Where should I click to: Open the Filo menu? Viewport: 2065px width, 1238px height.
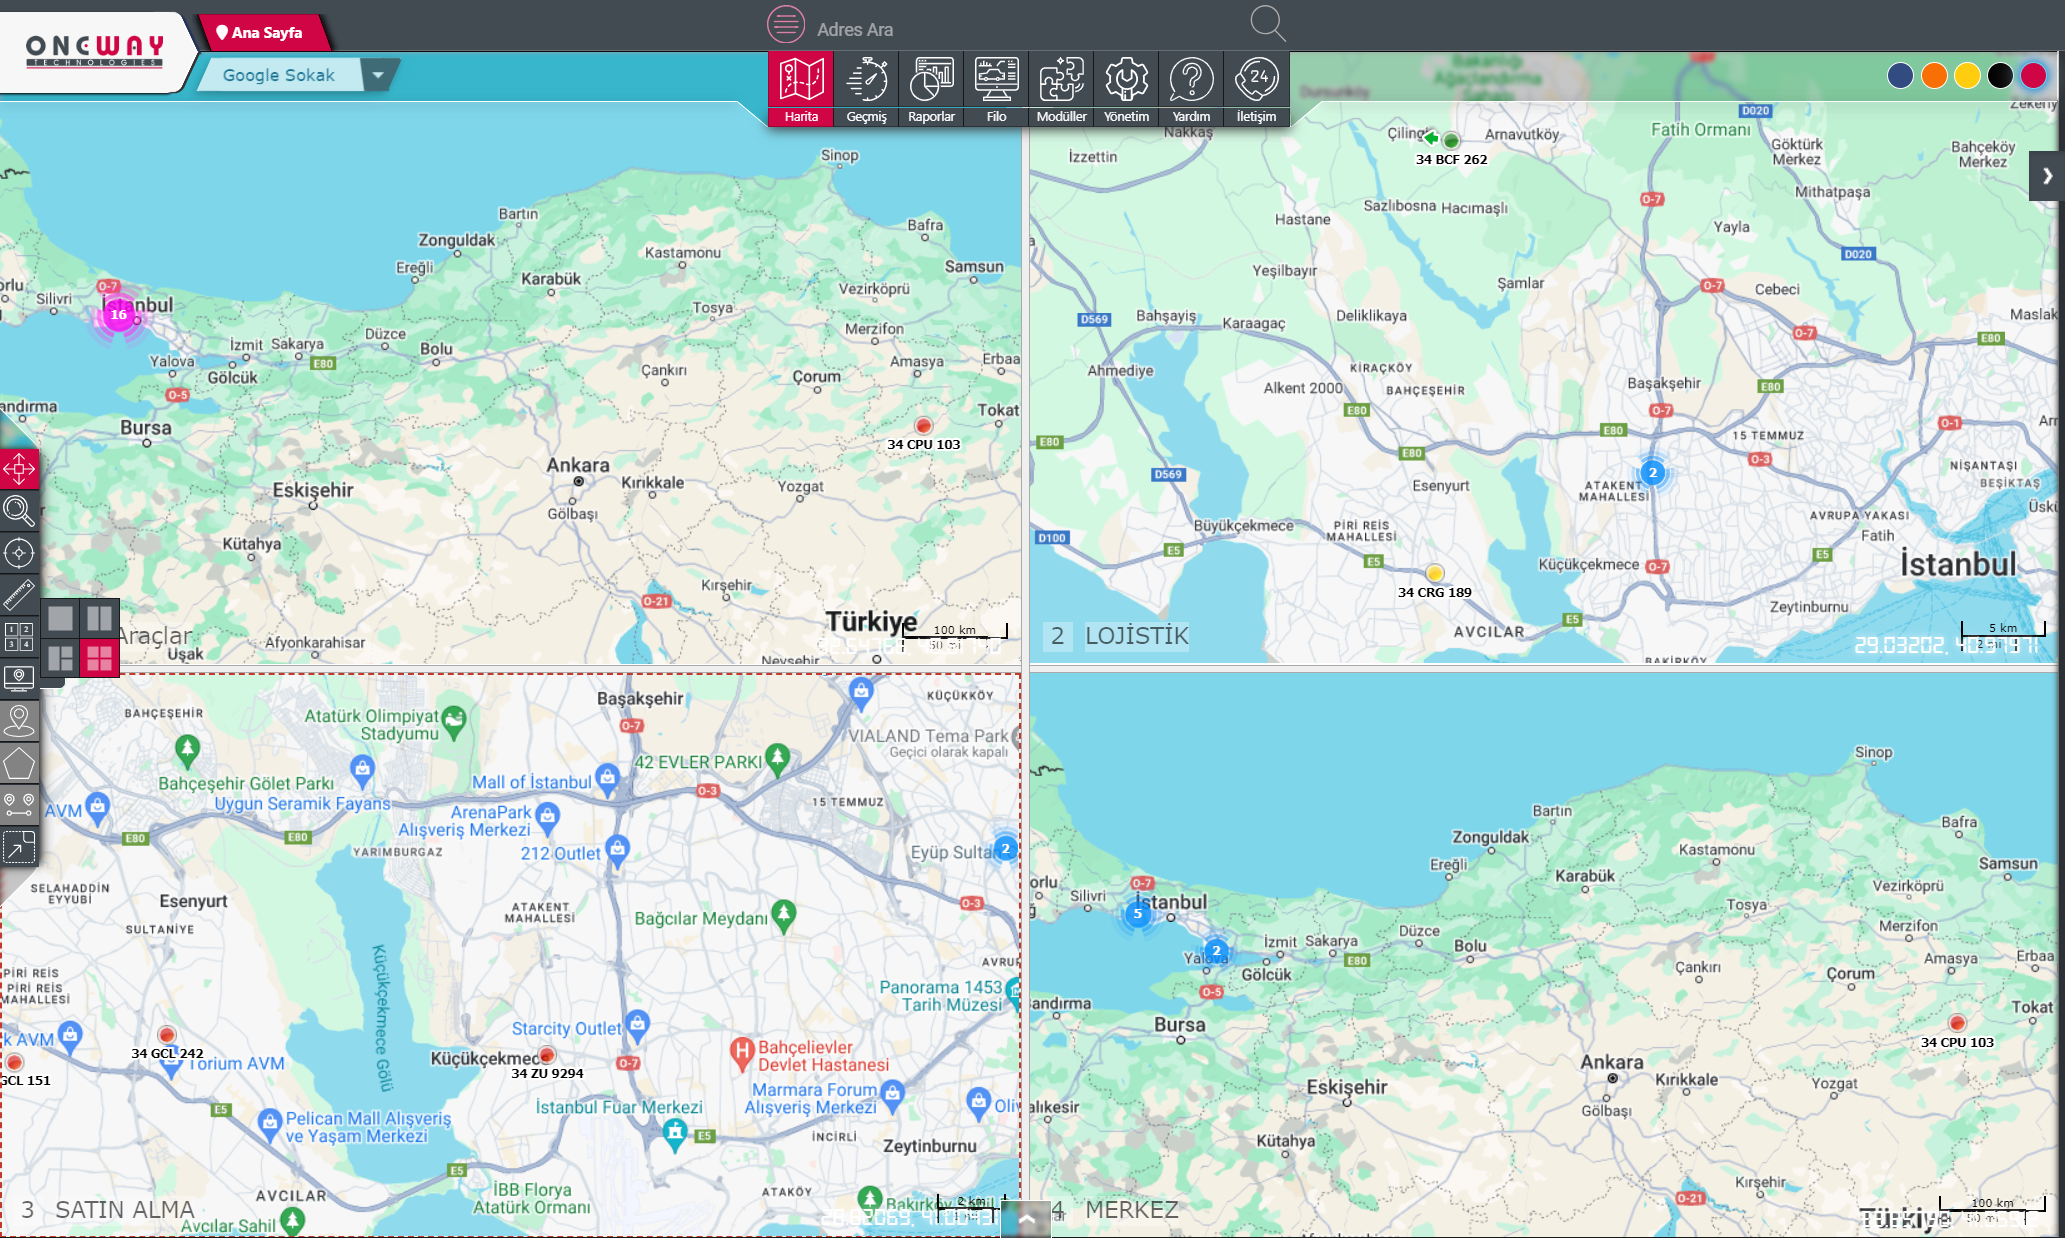coord(996,90)
